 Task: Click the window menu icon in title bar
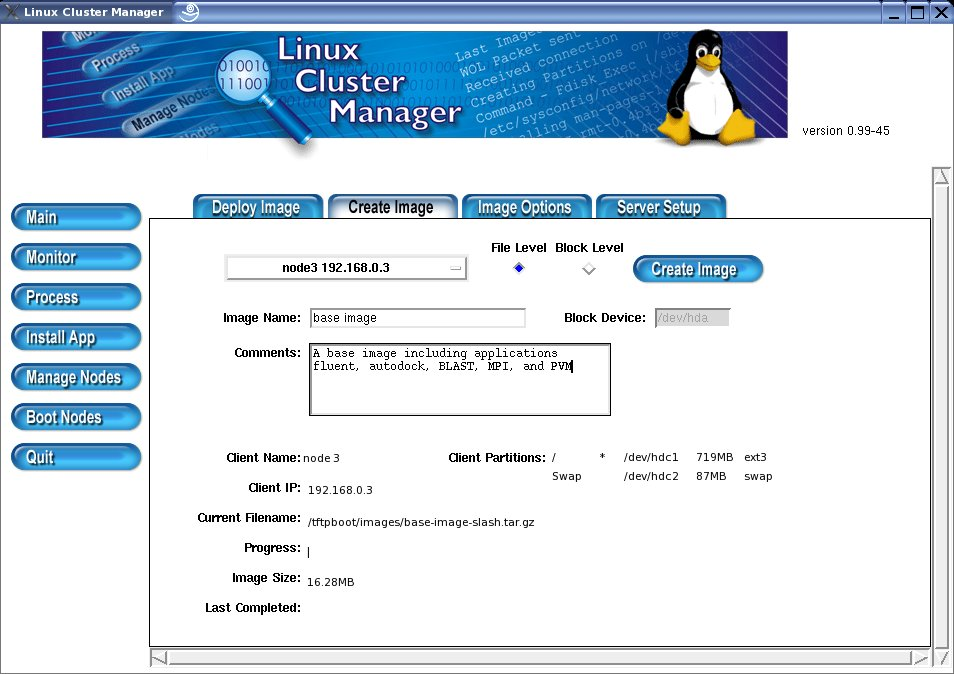(11, 12)
